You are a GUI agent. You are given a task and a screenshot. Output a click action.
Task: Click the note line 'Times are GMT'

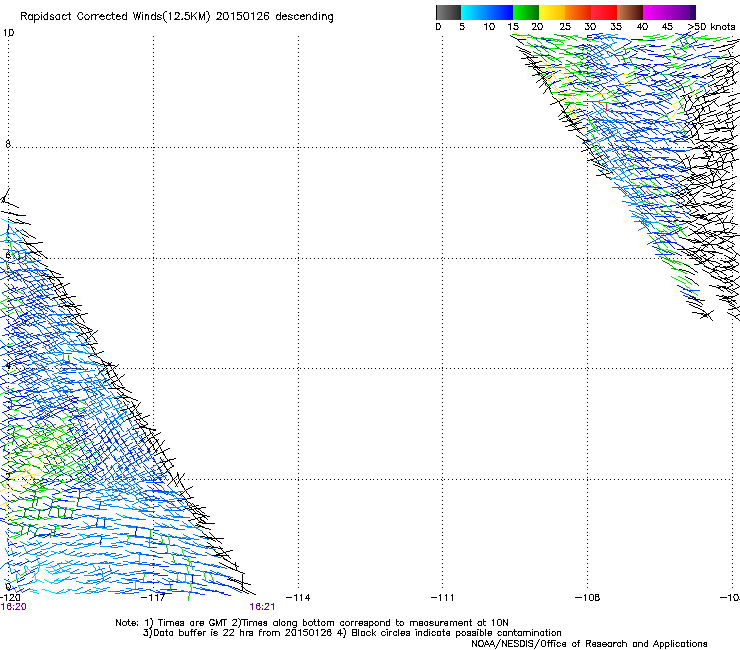point(311,623)
